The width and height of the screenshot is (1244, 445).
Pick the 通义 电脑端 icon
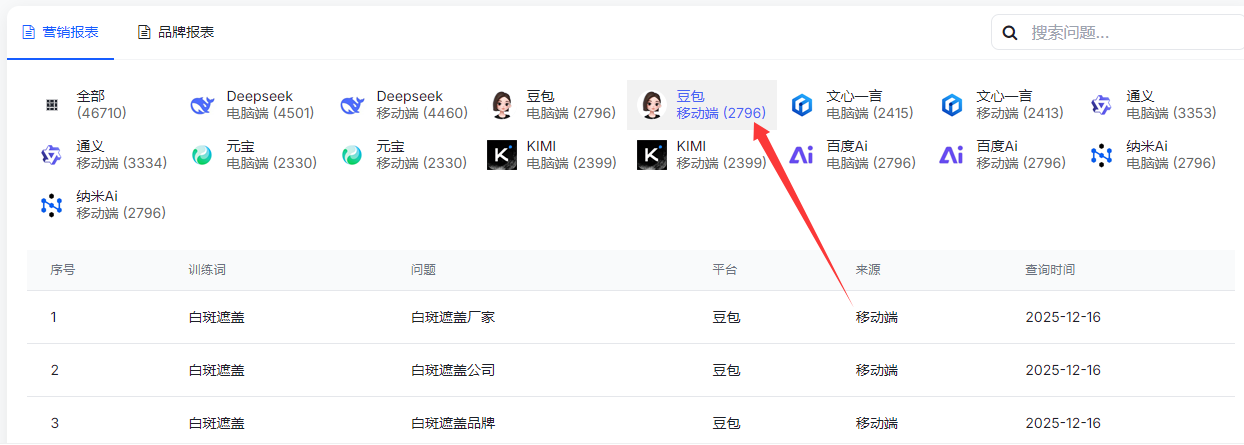point(1102,105)
